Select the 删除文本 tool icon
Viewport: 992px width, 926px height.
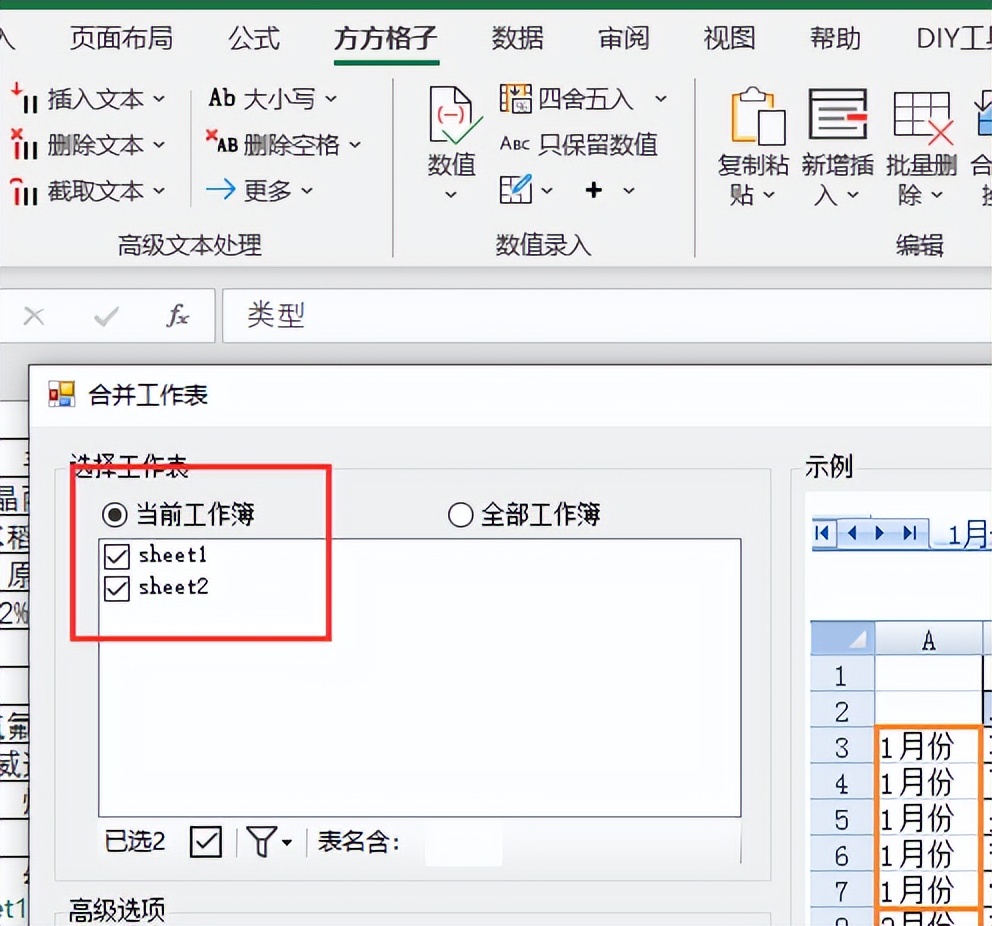22,145
